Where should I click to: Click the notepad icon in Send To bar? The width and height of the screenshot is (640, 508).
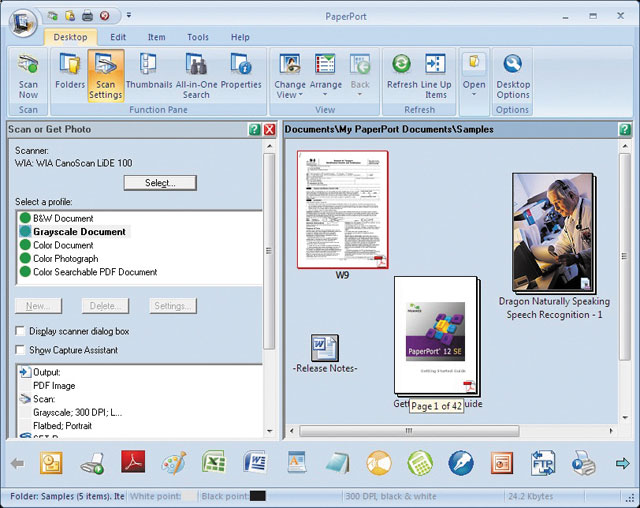click(338, 463)
